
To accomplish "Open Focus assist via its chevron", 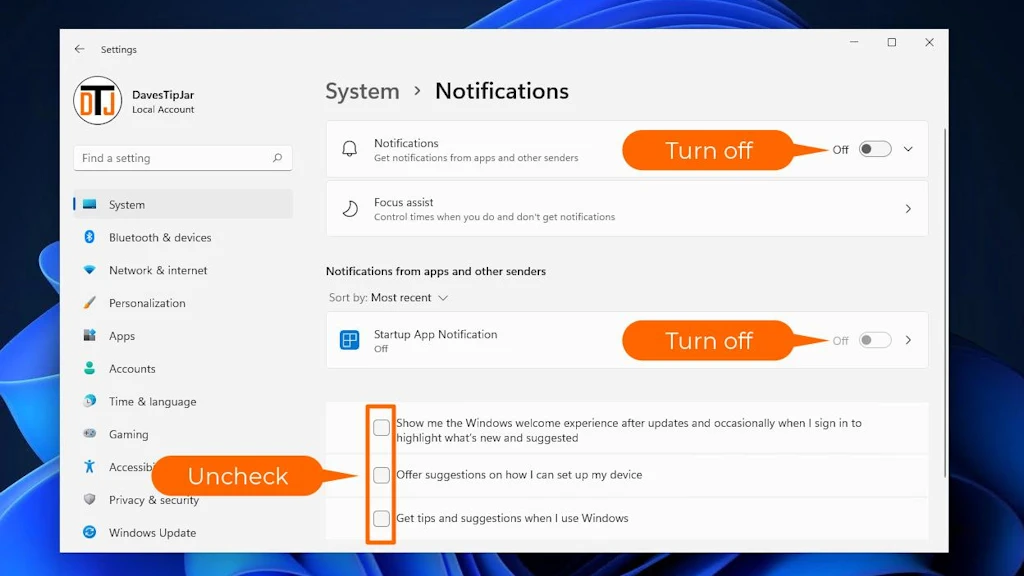I will (908, 209).
